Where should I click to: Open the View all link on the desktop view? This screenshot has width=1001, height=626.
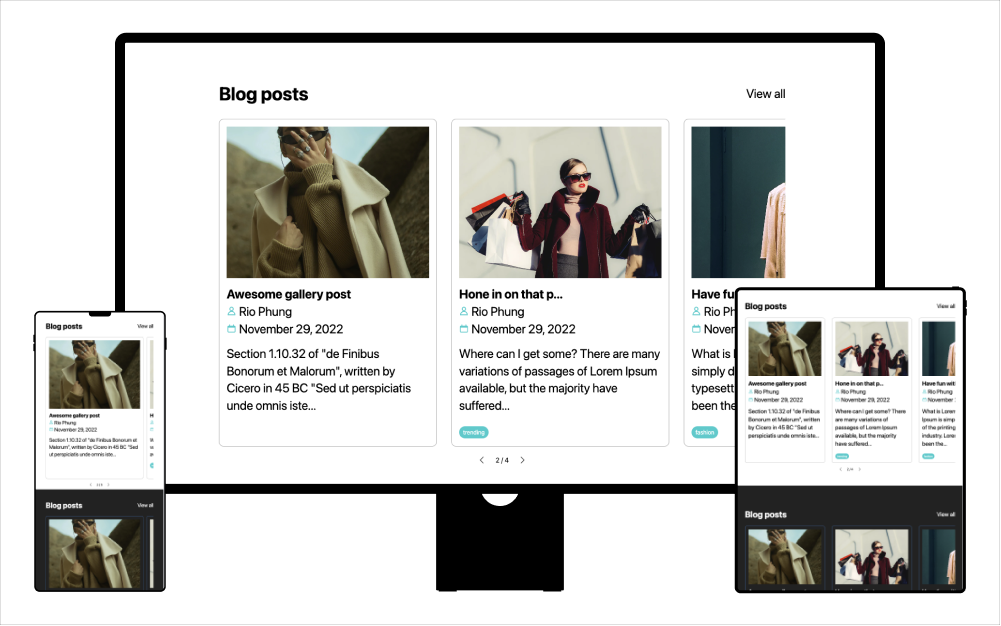pyautogui.click(x=765, y=93)
